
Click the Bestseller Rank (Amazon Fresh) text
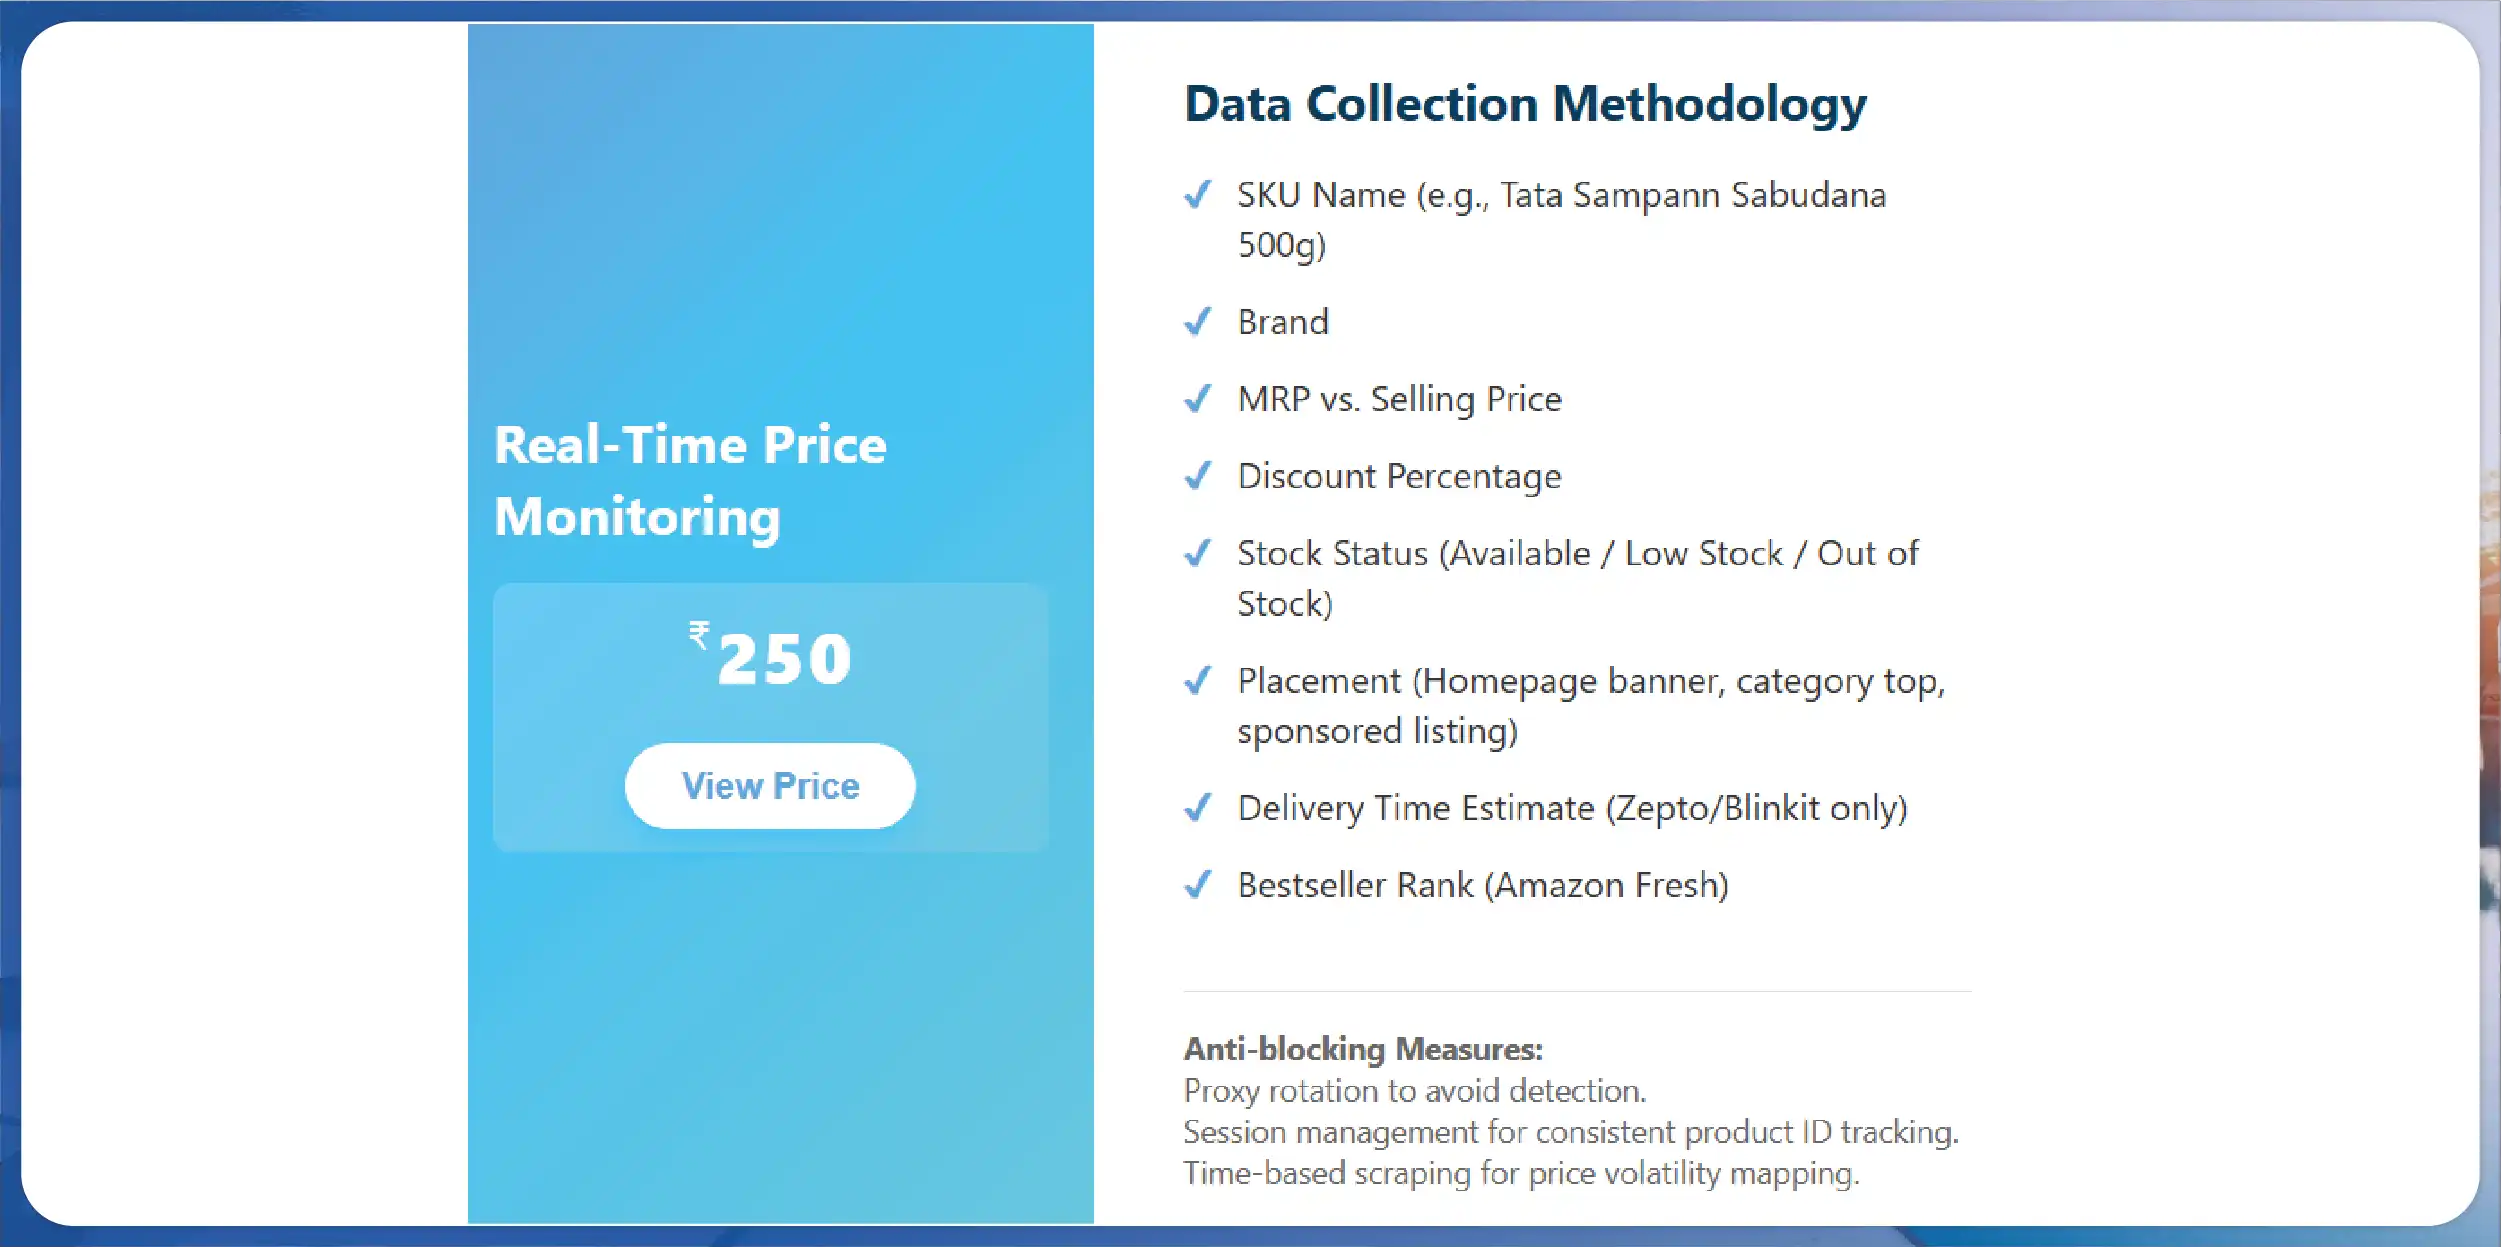(1483, 885)
